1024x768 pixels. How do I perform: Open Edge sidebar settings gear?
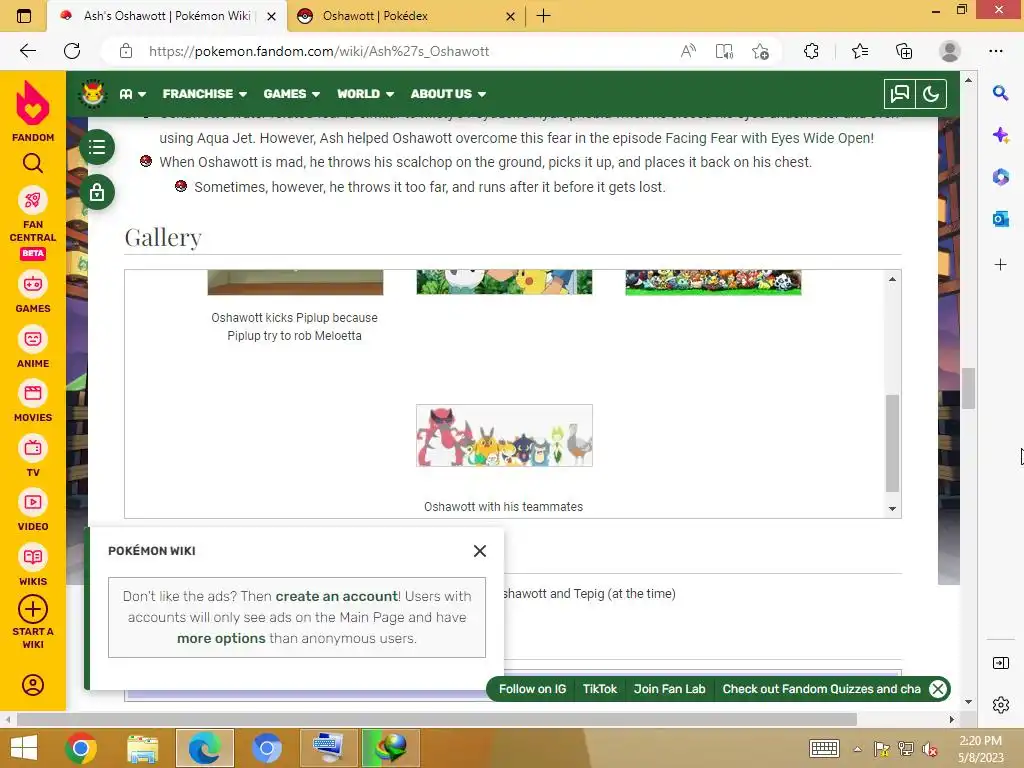click(1000, 705)
